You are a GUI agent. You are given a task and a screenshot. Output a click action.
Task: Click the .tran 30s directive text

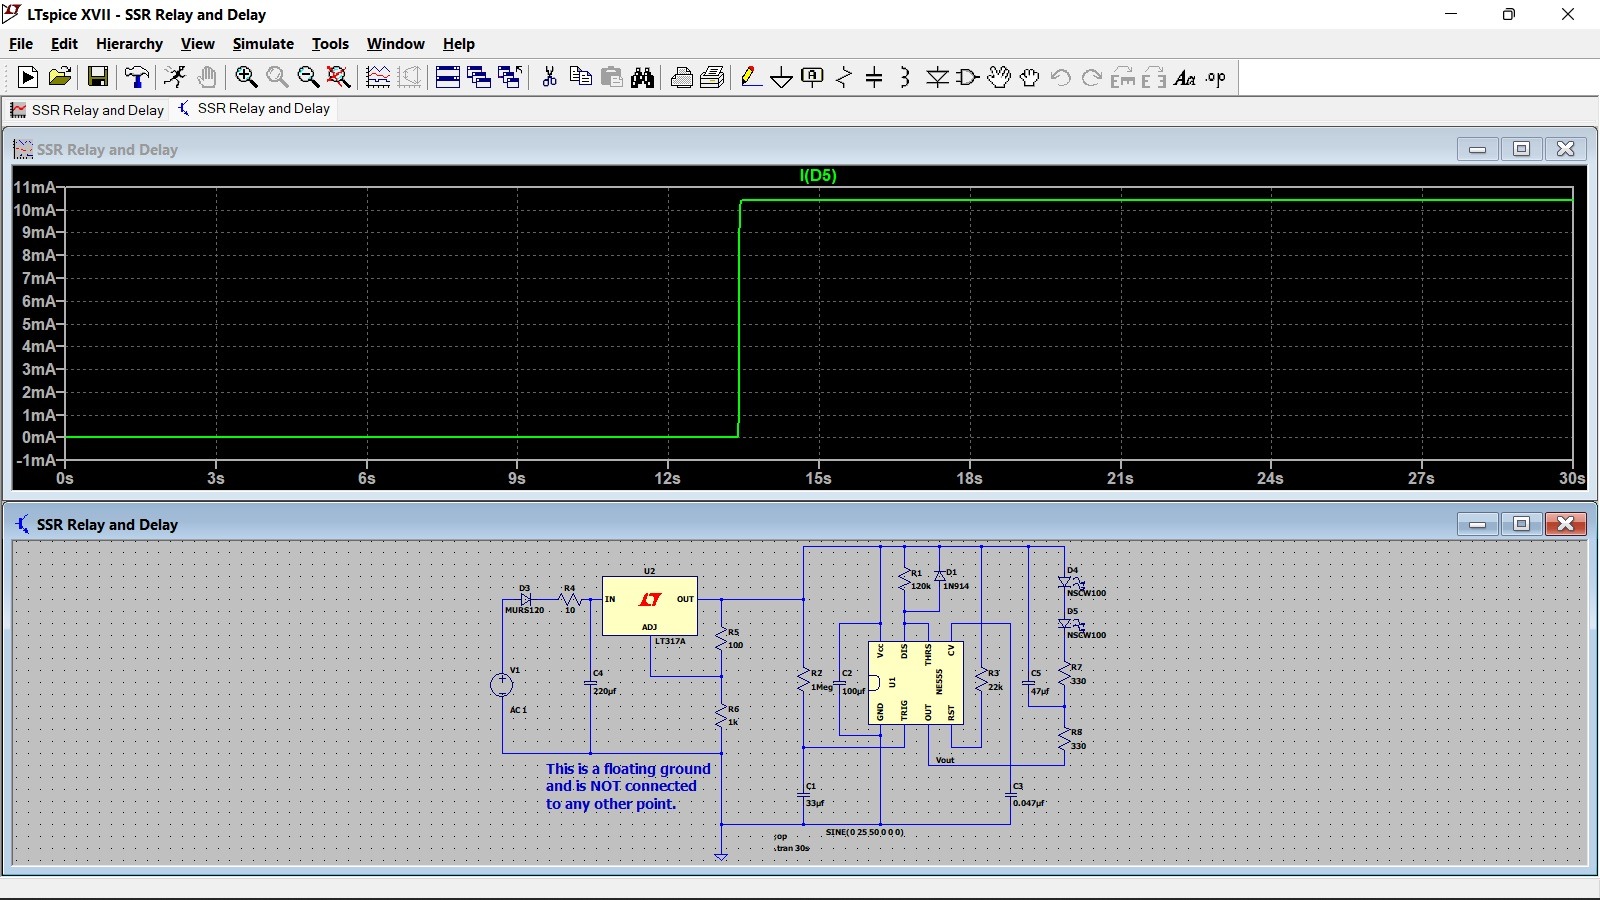pyautogui.click(x=792, y=848)
